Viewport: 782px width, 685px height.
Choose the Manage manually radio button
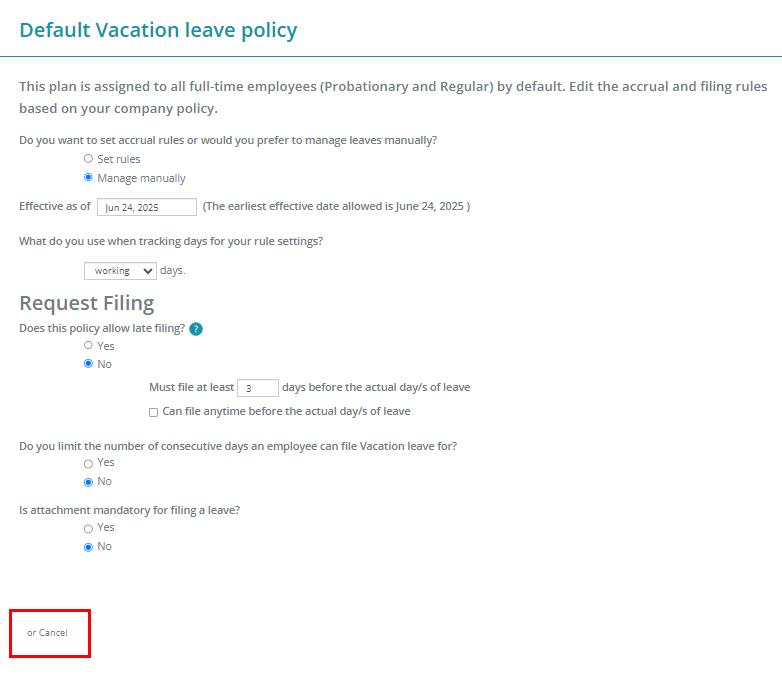click(88, 177)
